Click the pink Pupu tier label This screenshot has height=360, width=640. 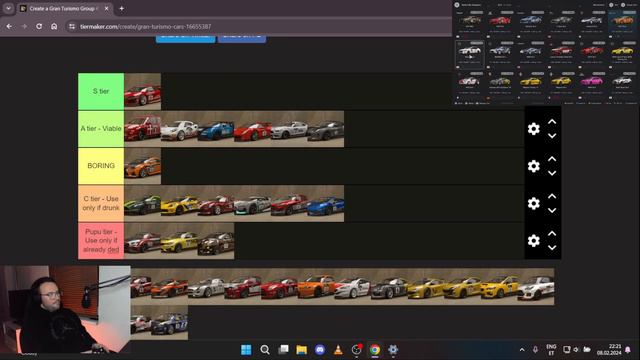(101, 240)
